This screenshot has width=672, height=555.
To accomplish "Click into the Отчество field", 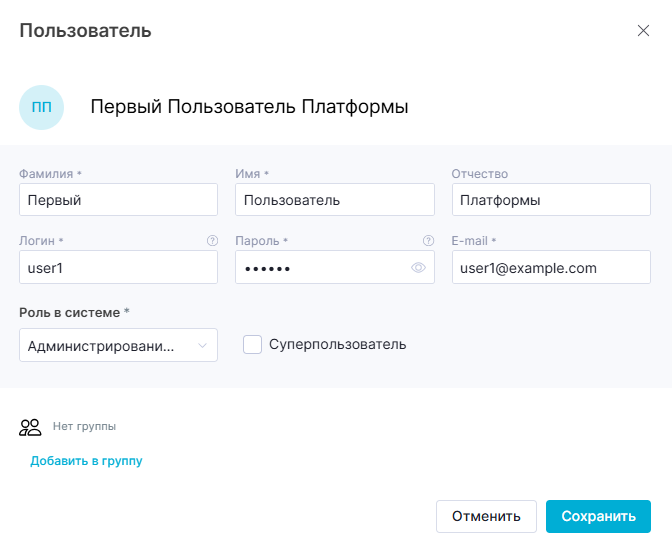I will [550, 200].
